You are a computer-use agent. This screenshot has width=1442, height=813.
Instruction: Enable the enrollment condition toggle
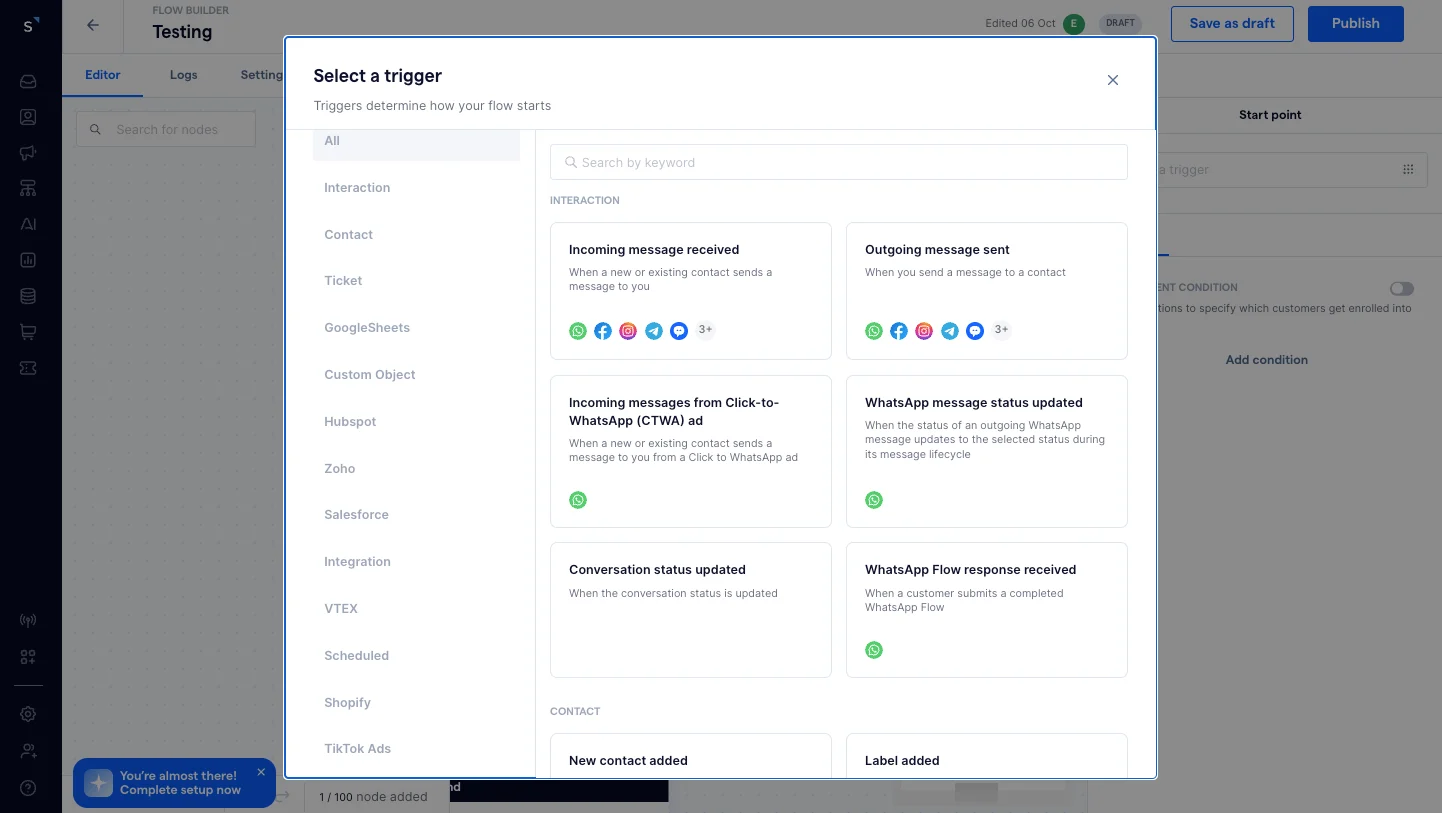click(x=1401, y=287)
